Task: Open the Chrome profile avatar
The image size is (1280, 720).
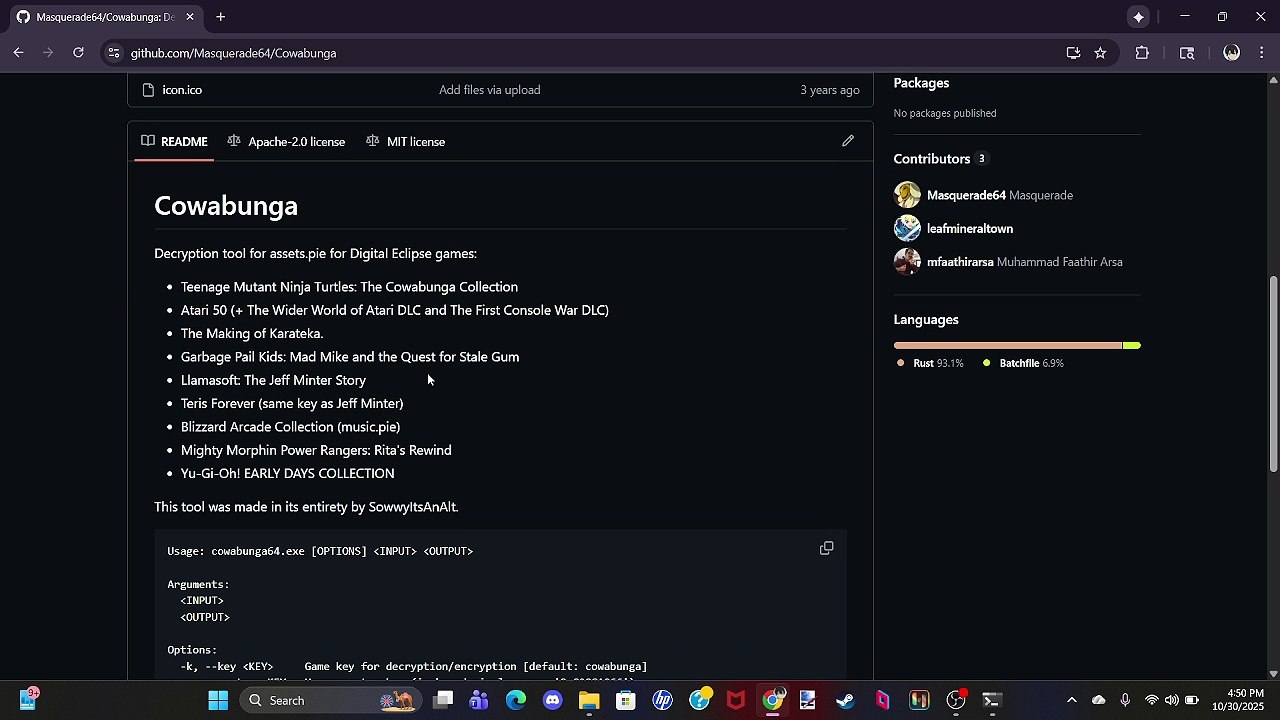Action: 1231,53
